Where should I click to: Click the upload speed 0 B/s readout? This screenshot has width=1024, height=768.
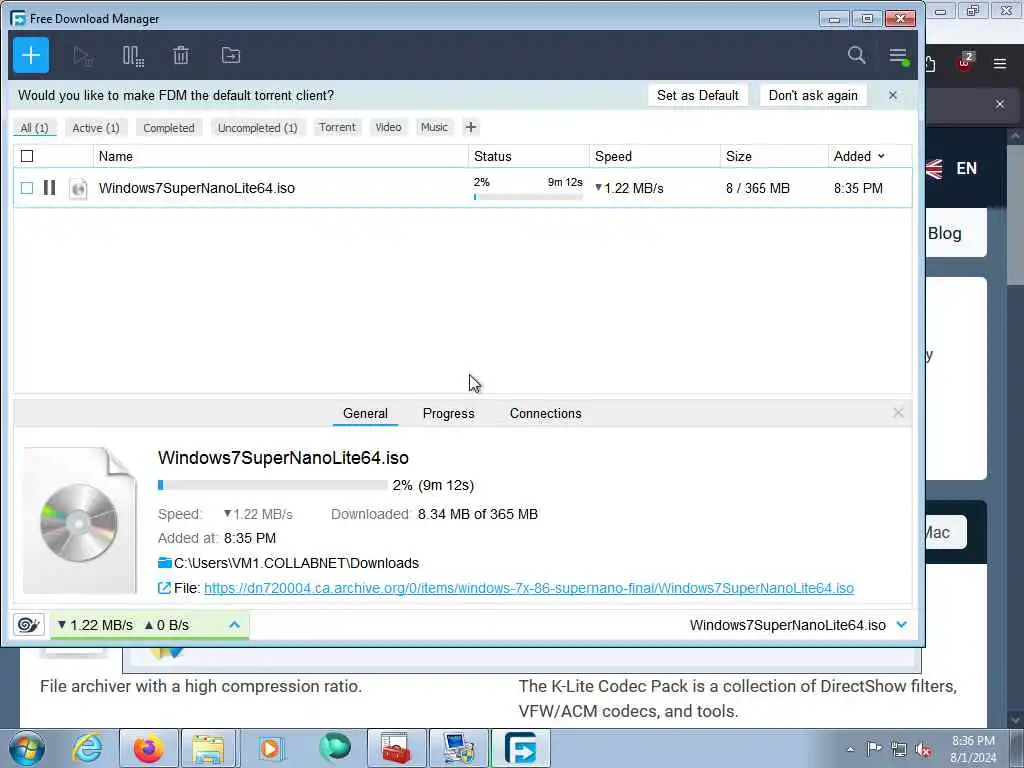[x=167, y=625]
